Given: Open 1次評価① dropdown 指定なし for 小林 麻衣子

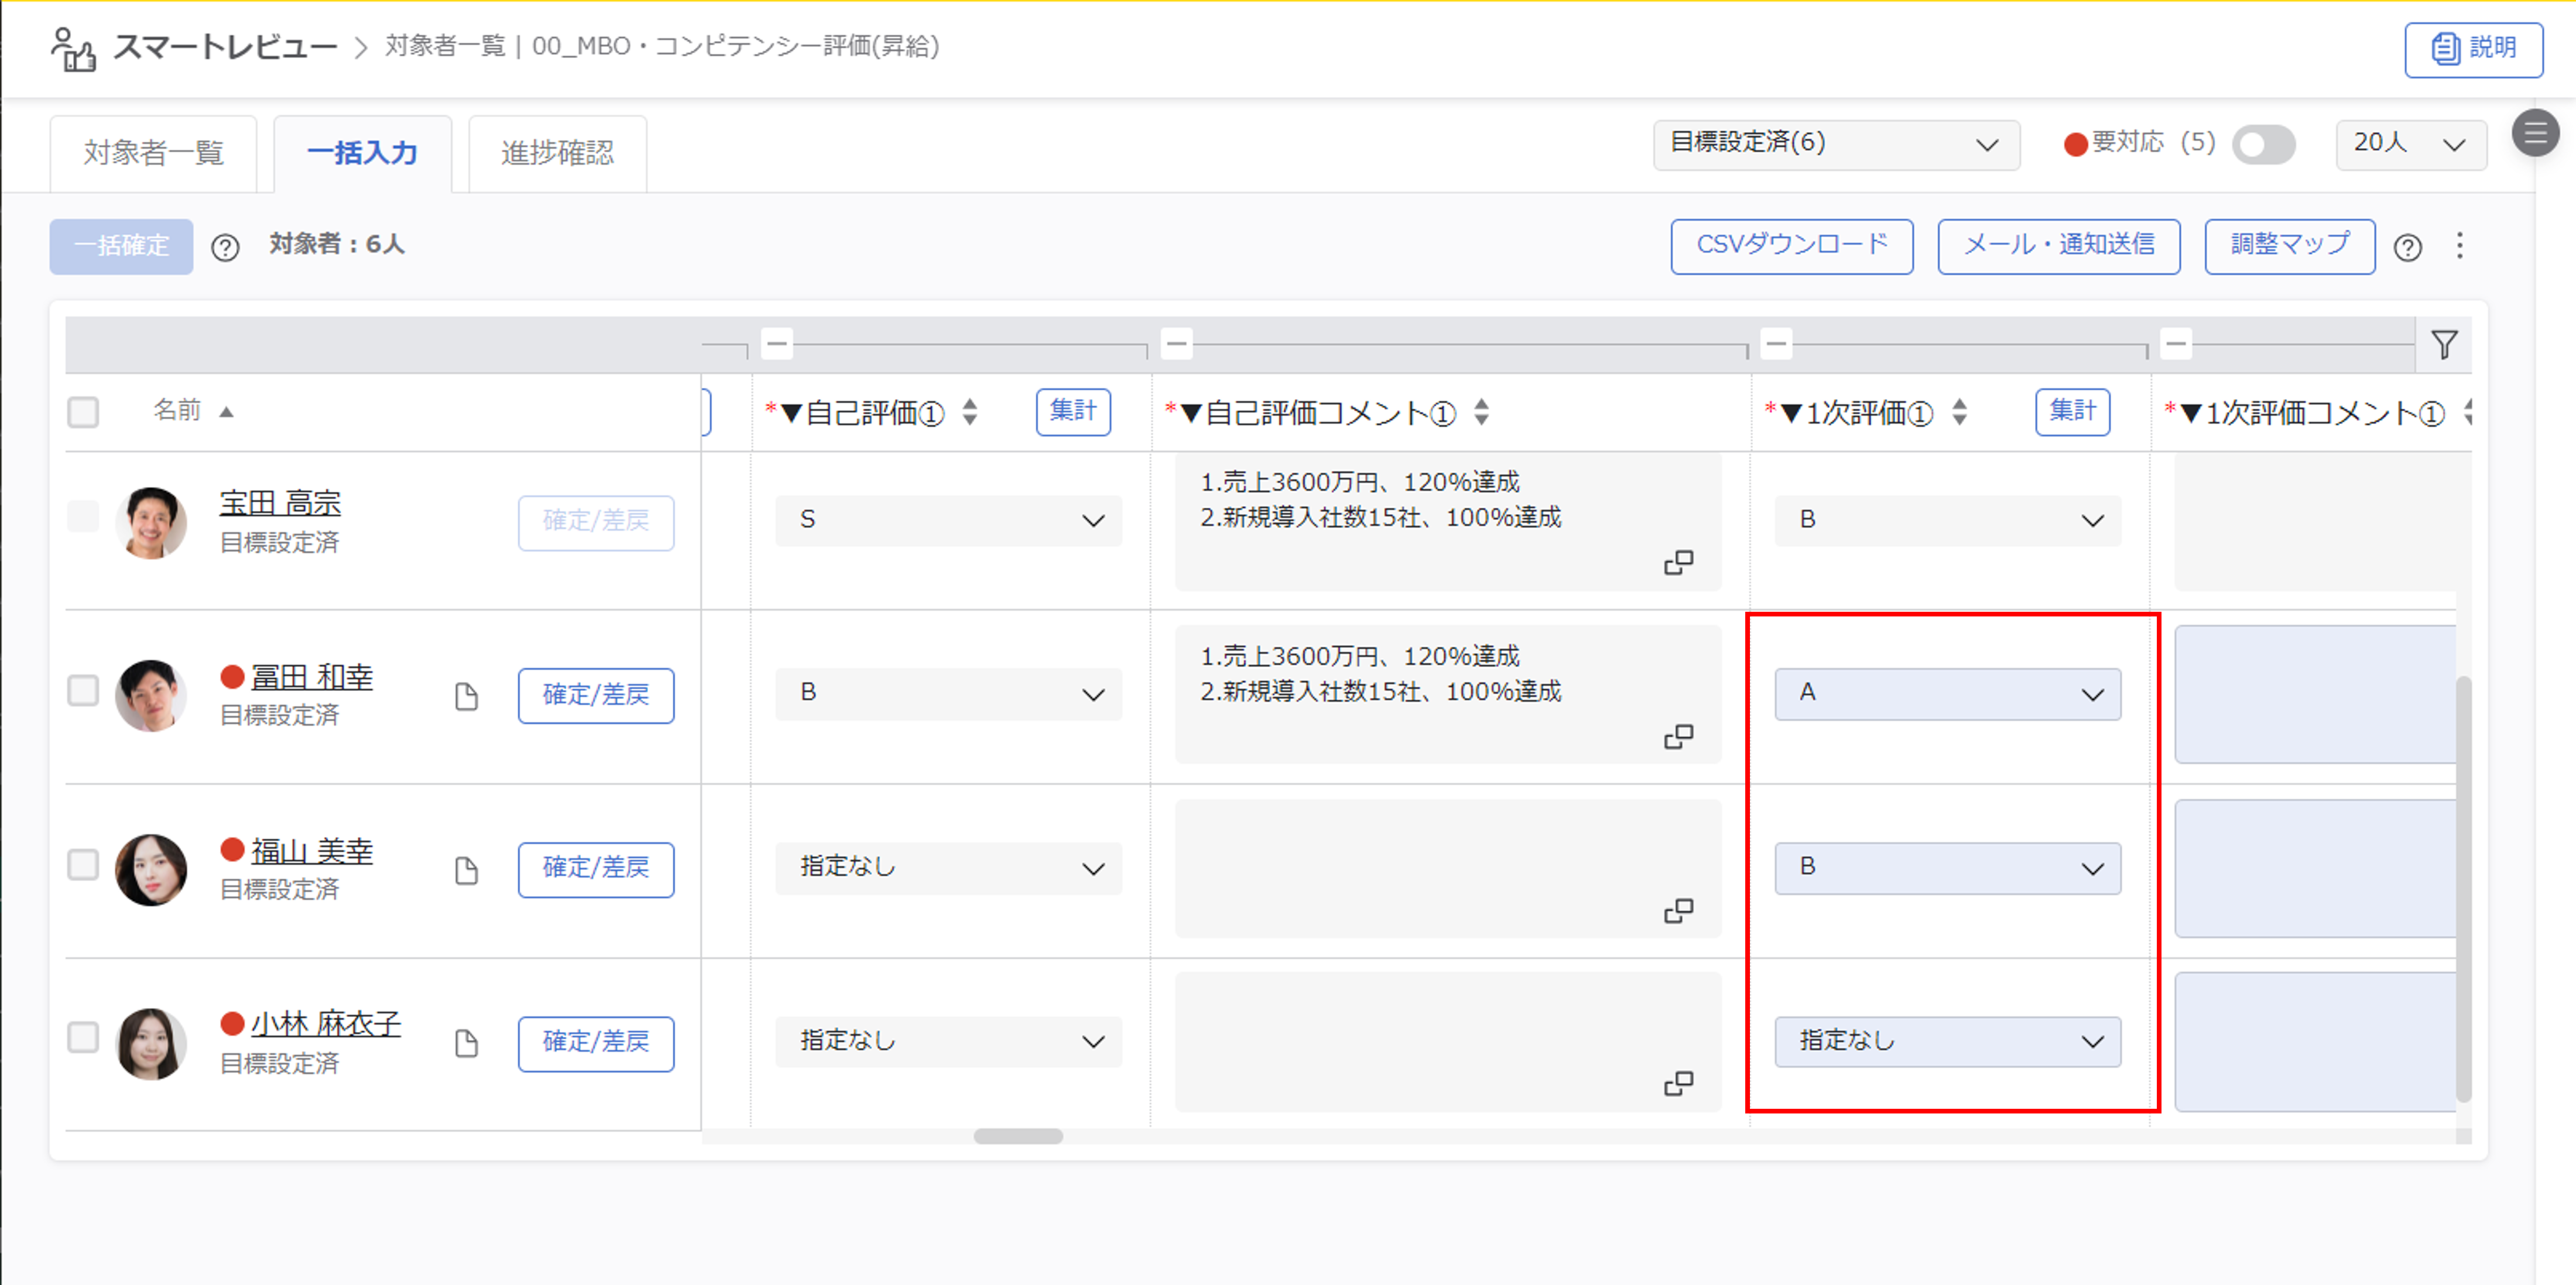Looking at the screenshot, I should coord(1948,1042).
